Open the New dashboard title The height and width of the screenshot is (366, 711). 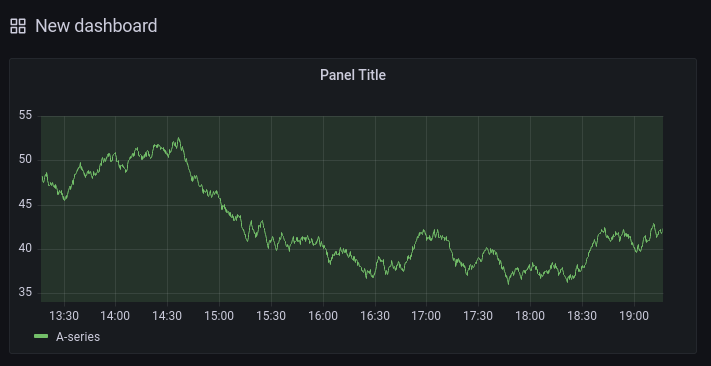(96, 26)
